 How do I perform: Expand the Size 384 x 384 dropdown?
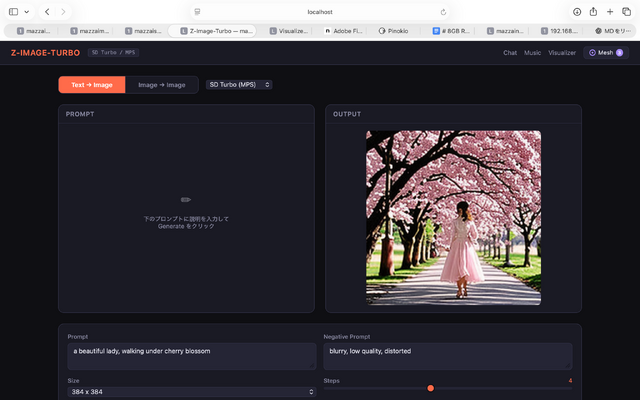coord(191,392)
